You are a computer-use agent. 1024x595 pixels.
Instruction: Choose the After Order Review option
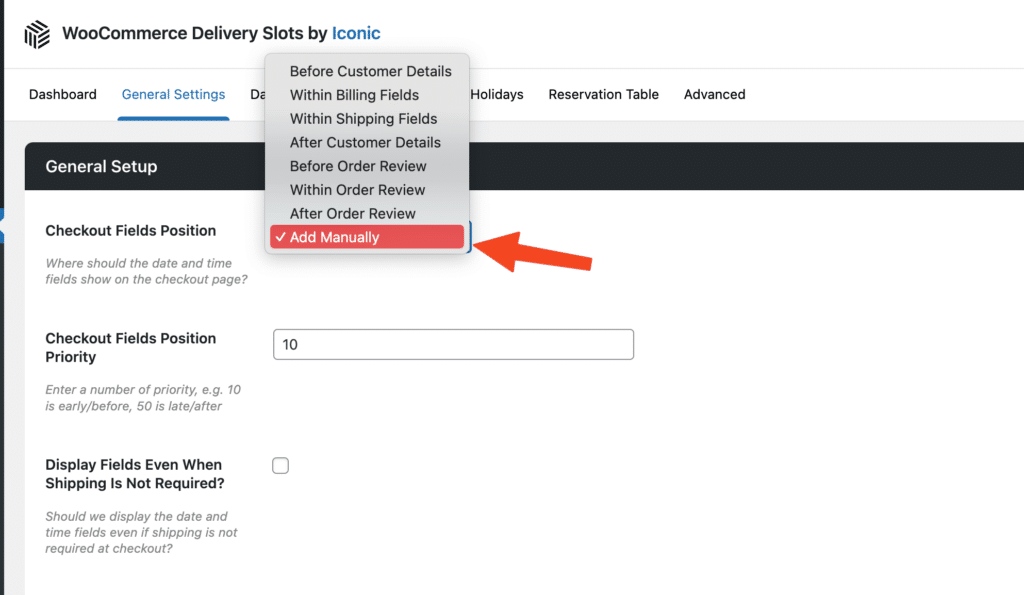coord(352,213)
